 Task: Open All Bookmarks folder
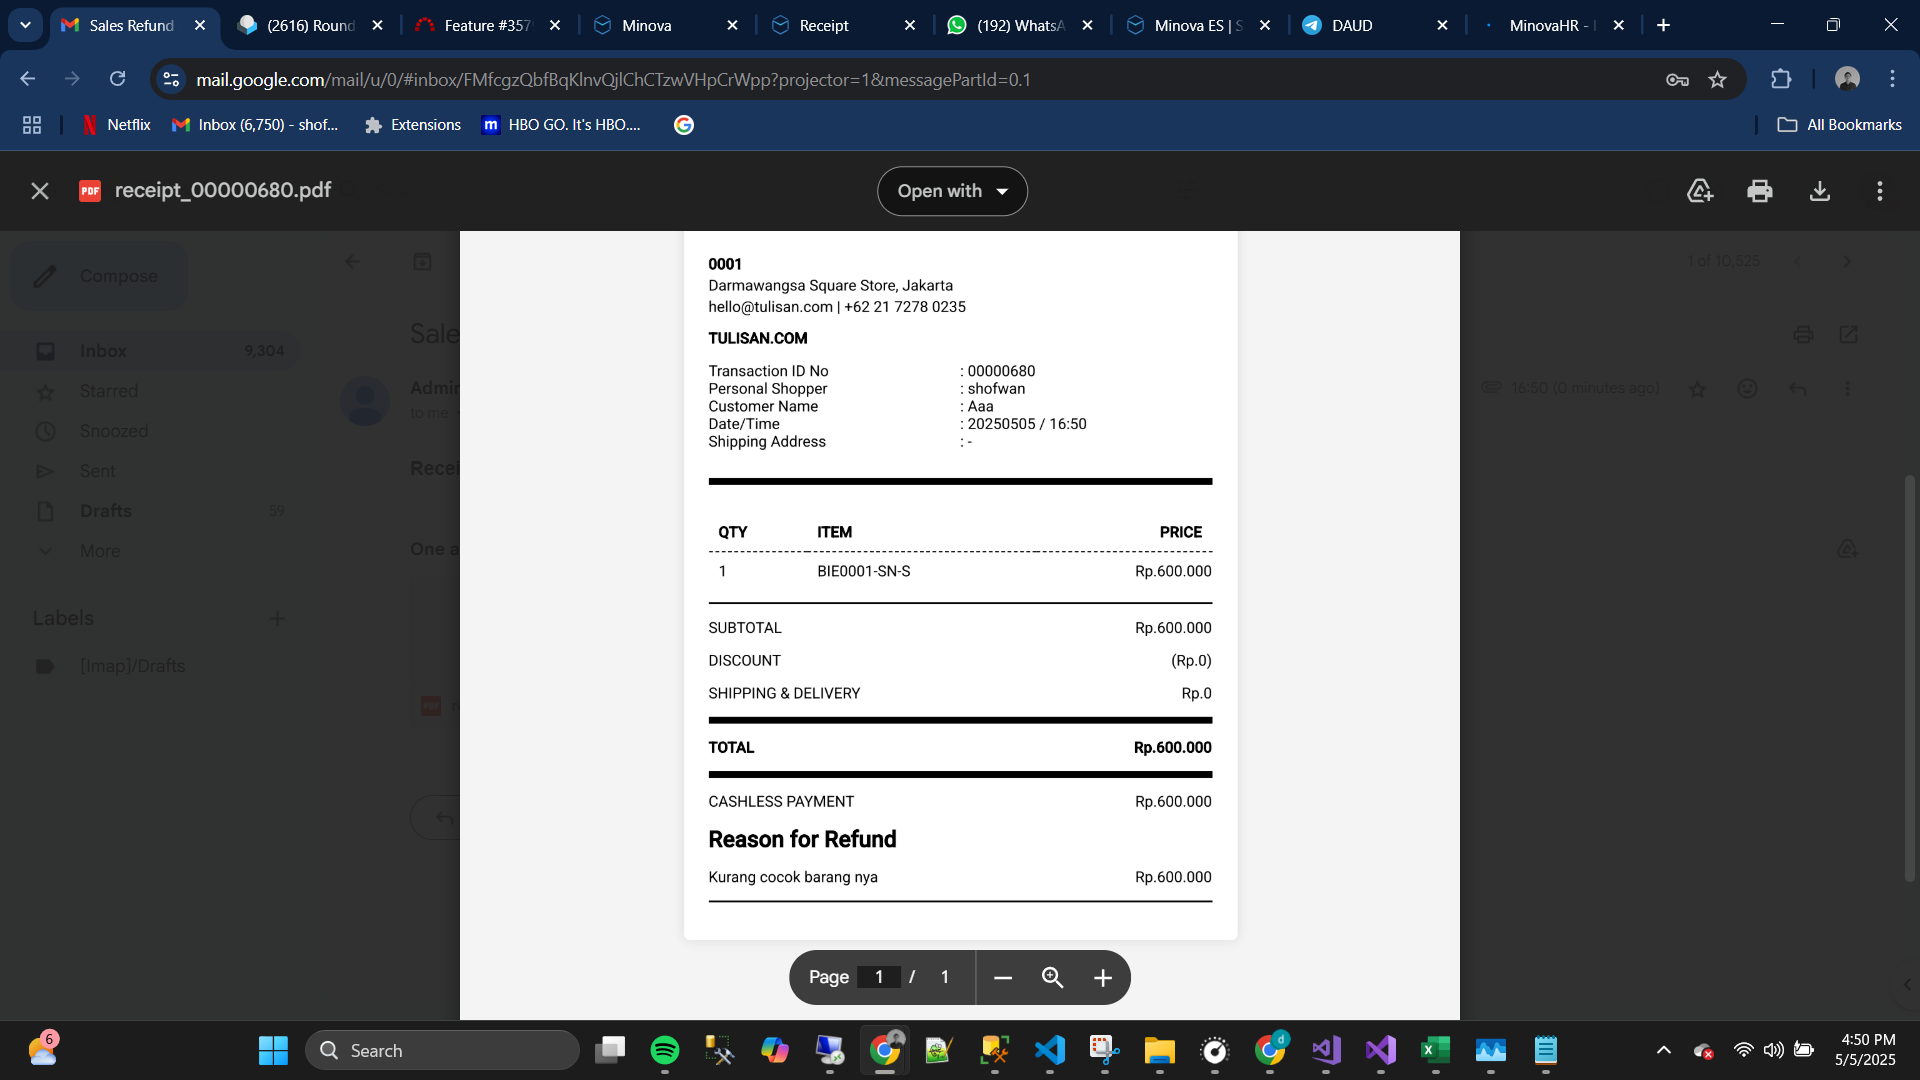pos(1840,125)
